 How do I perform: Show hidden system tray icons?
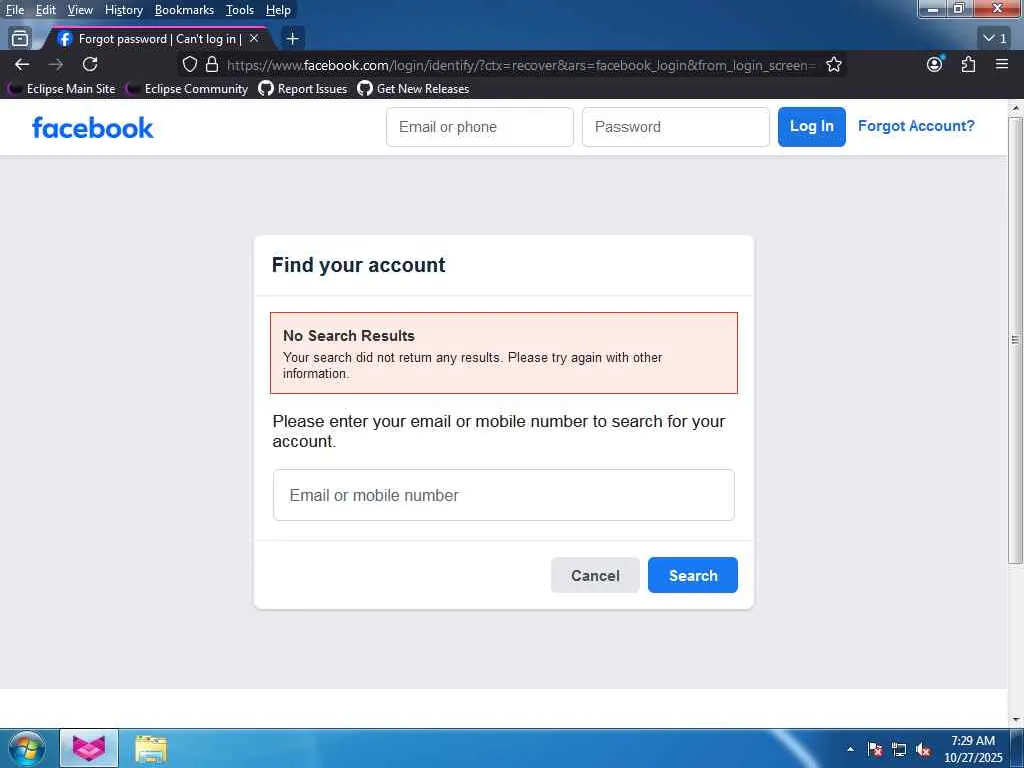click(x=850, y=749)
